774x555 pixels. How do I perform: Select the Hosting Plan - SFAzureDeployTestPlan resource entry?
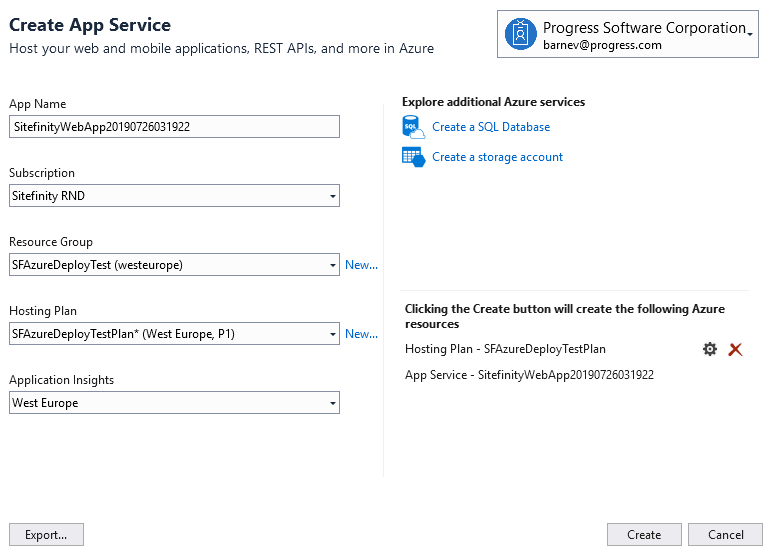click(x=505, y=349)
